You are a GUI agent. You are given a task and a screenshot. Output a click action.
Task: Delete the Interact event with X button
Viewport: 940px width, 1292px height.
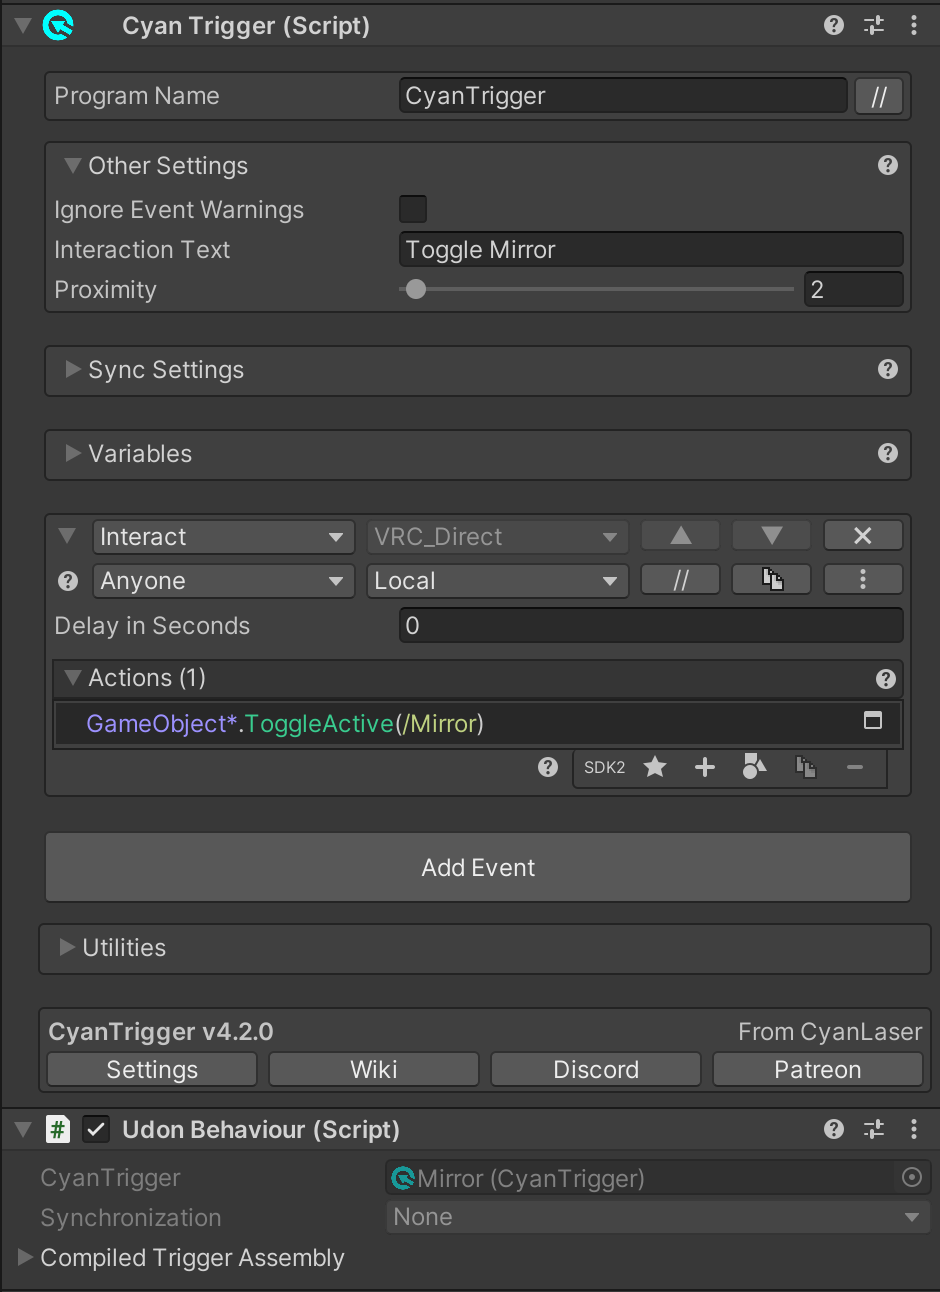[863, 536]
